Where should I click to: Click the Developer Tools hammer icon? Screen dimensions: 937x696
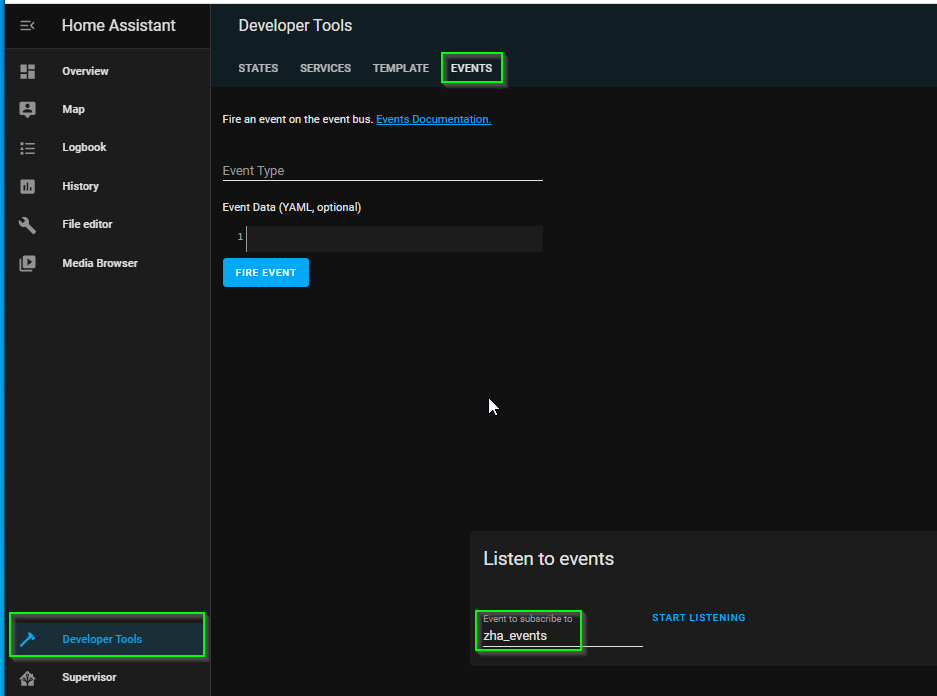27,639
